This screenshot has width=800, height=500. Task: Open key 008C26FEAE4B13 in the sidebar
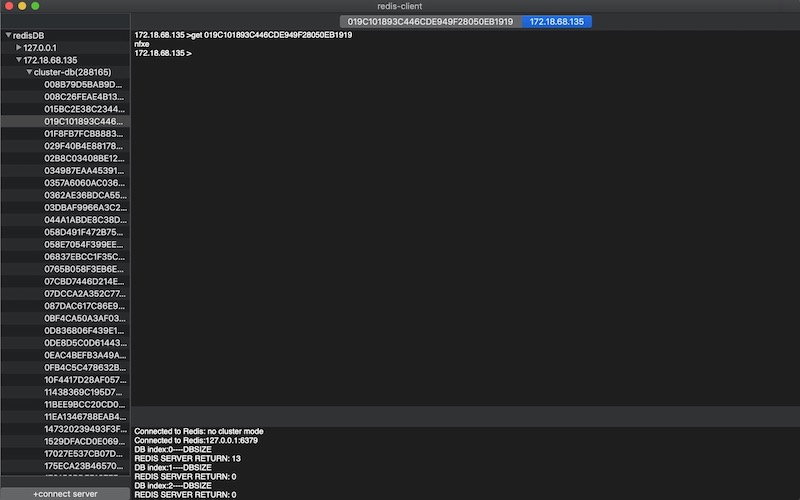coord(85,96)
